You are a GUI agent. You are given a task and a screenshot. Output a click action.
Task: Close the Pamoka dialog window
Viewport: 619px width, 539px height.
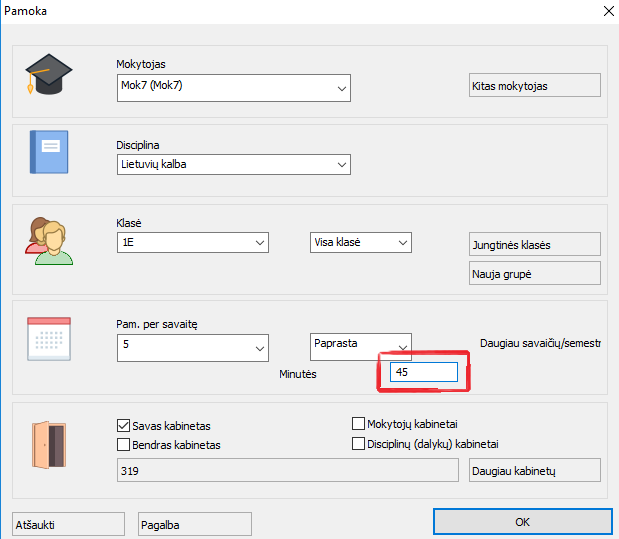606,11
